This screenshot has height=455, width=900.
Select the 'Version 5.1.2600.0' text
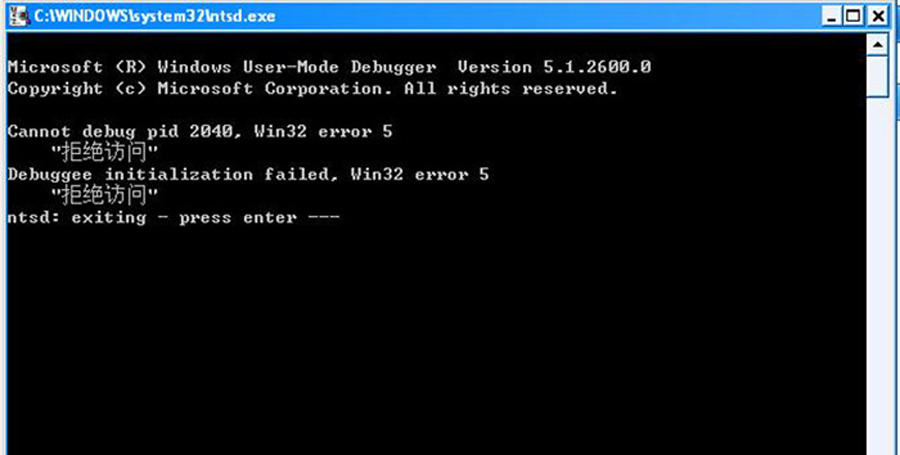[x=554, y=67]
